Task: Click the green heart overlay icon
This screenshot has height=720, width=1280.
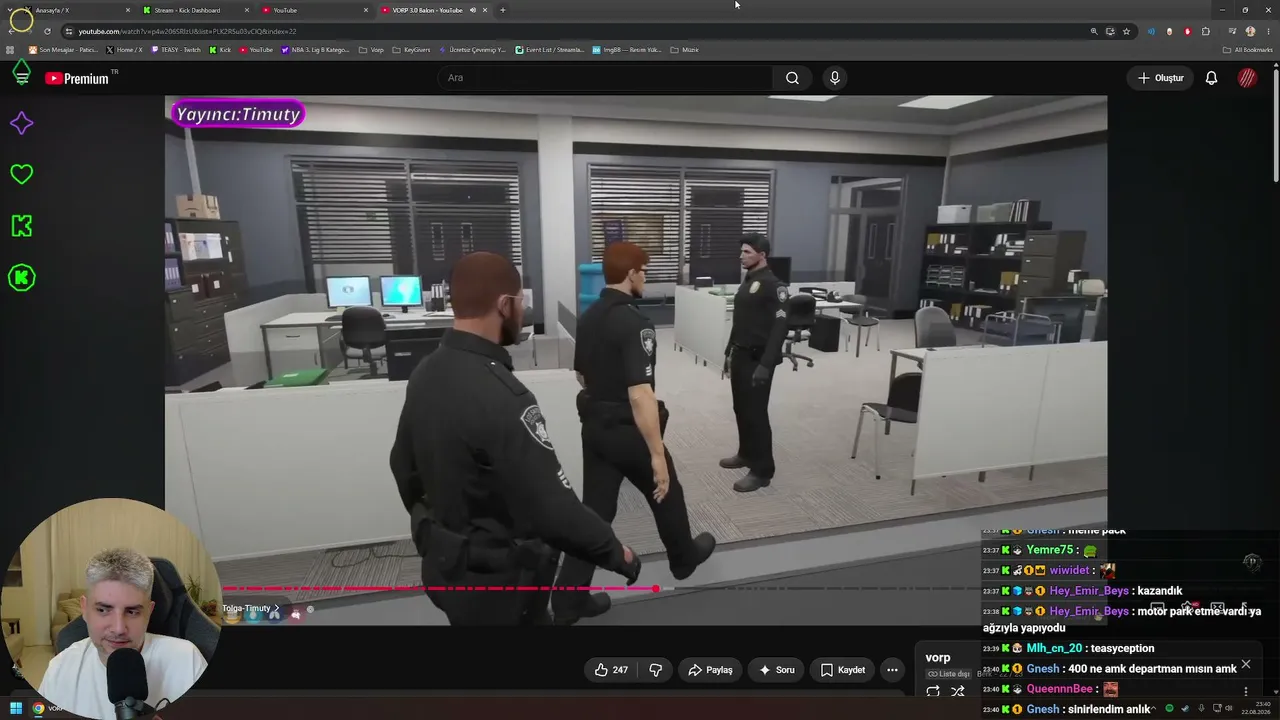Action: click(x=21, y=174)
